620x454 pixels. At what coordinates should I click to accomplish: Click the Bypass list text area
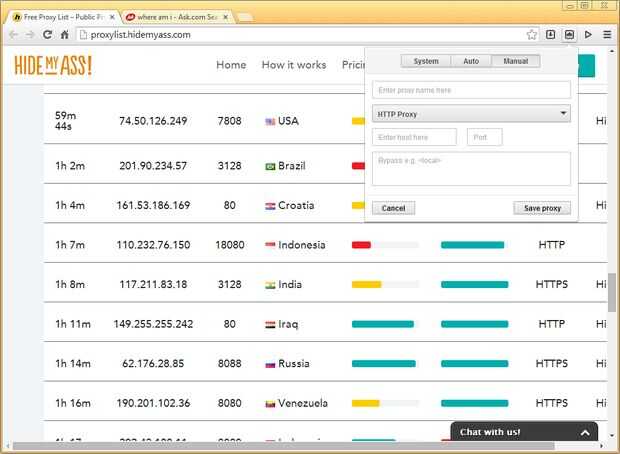(471, 169)
